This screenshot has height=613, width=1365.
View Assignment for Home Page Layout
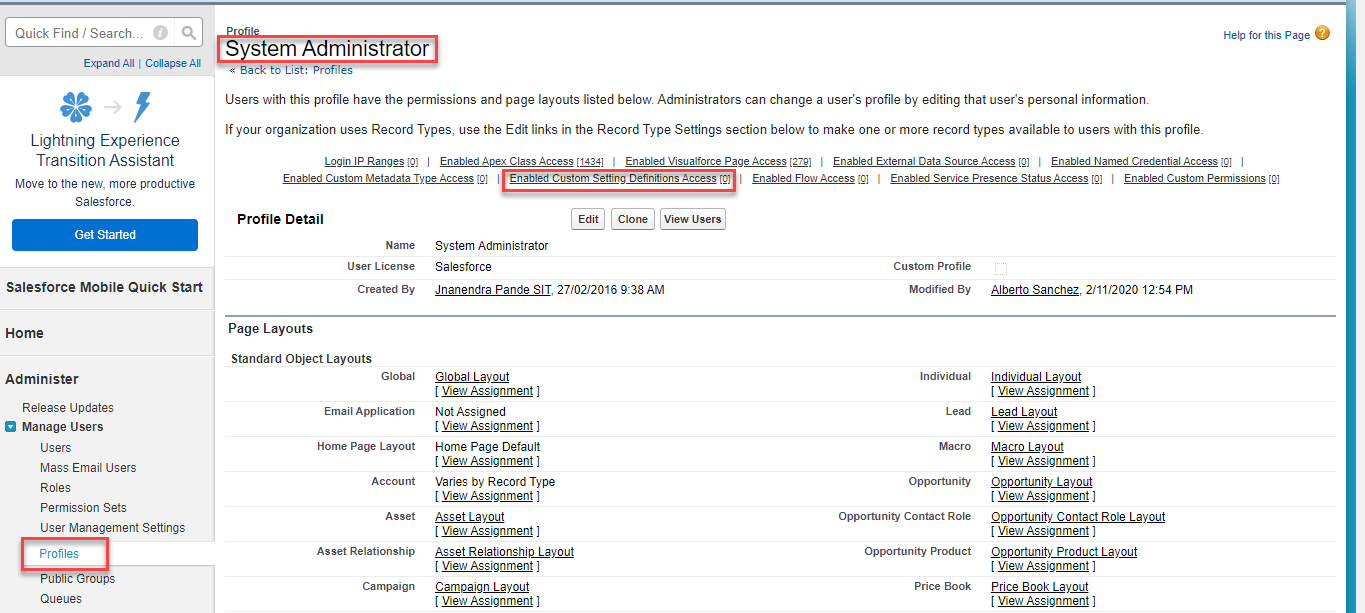[x=487, y=461]
